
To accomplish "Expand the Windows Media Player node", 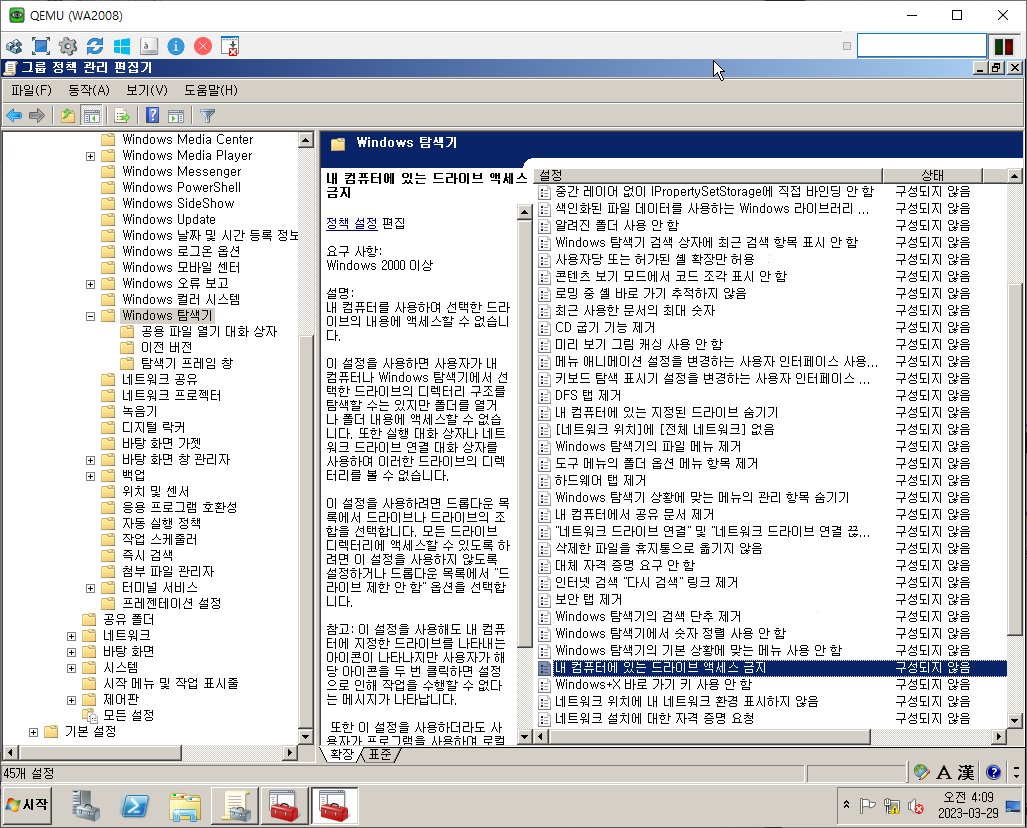I will 90,156.
